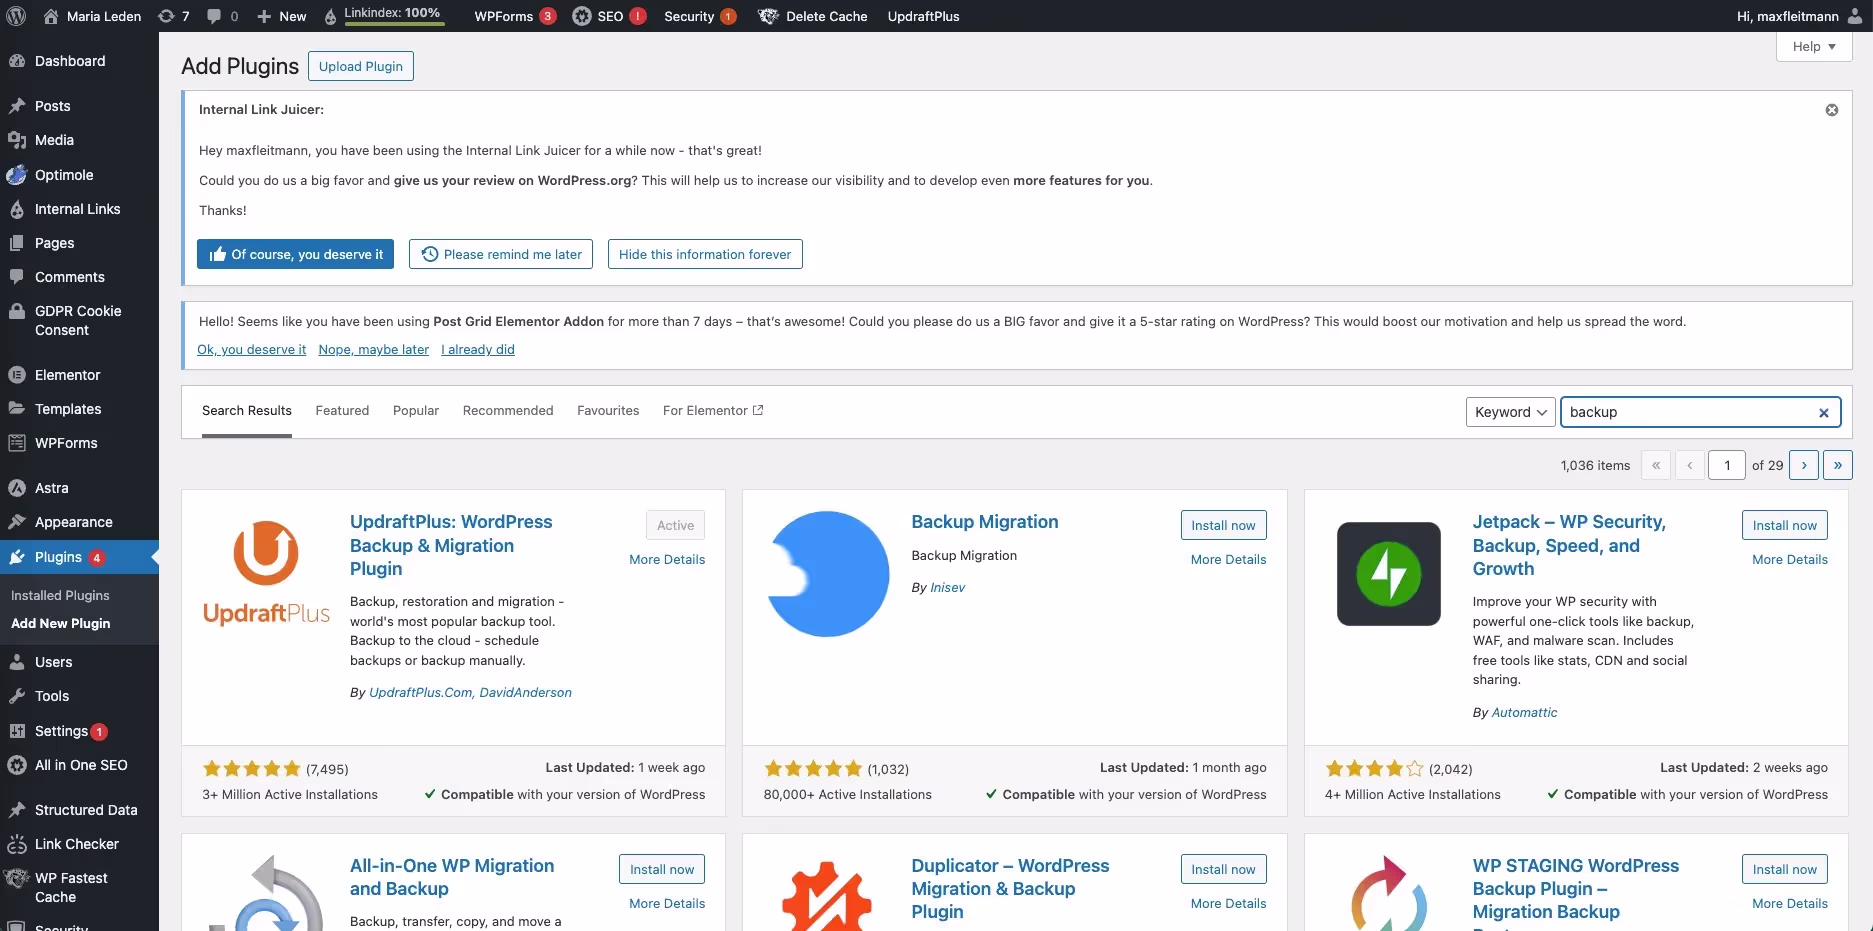Install the Jetpack plugin
This screenshot has width=1873, height=931.
[1785, 525]
